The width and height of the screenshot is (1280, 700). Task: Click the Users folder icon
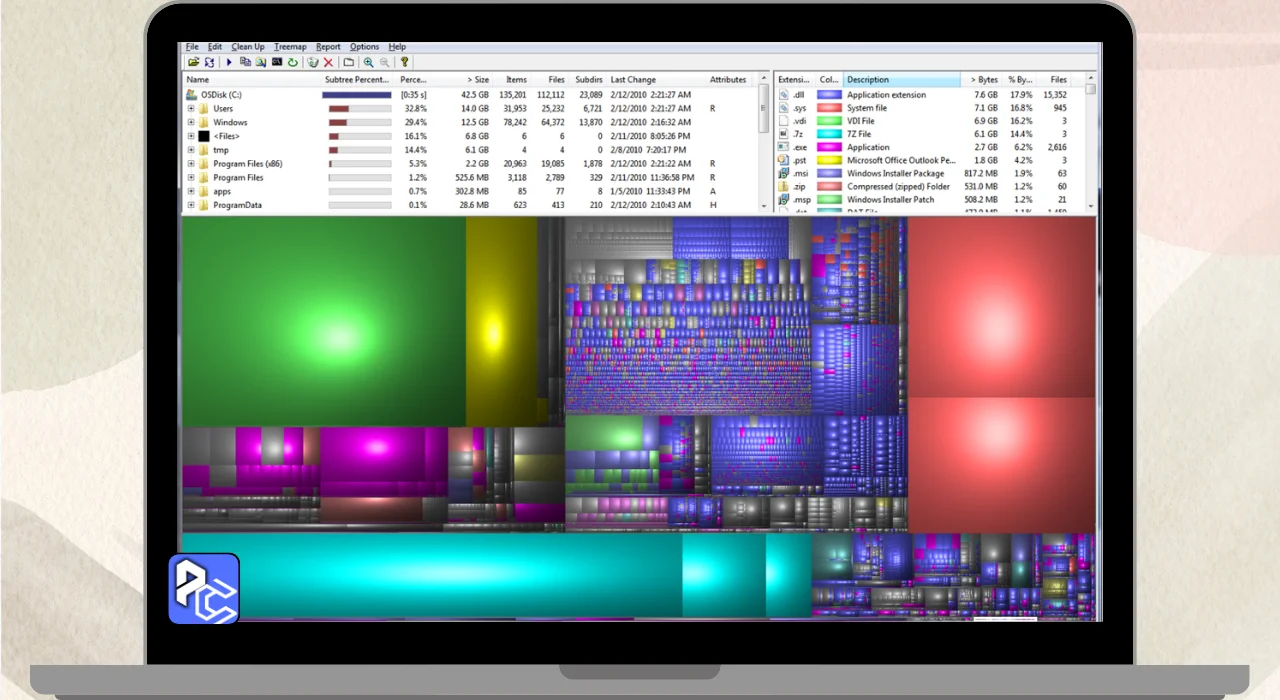[x=203, y=108]
